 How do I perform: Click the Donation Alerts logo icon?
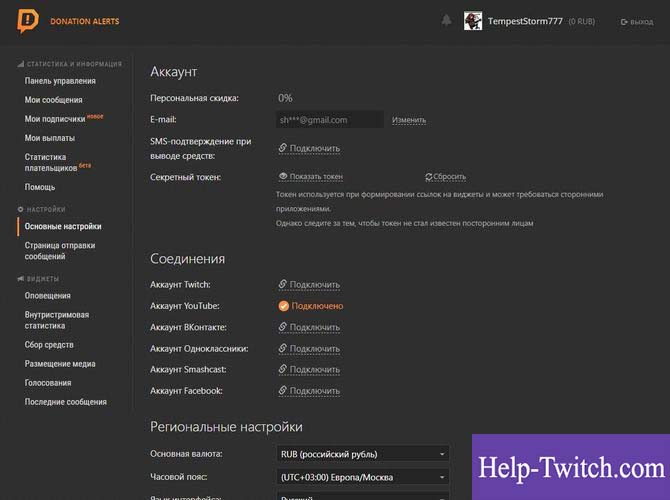[29, 21]
